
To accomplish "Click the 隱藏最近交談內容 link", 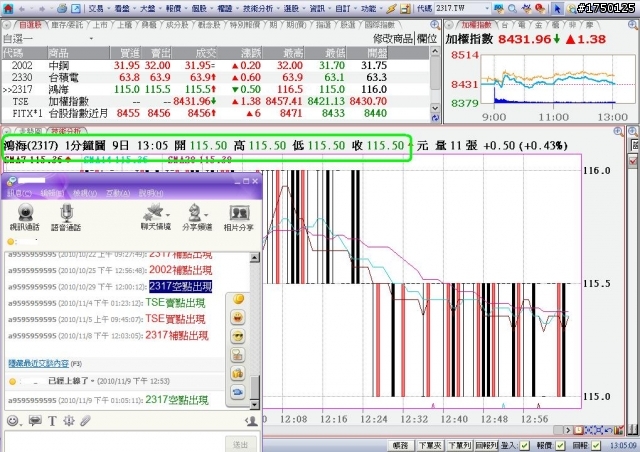I will click(x=38, y=363).
